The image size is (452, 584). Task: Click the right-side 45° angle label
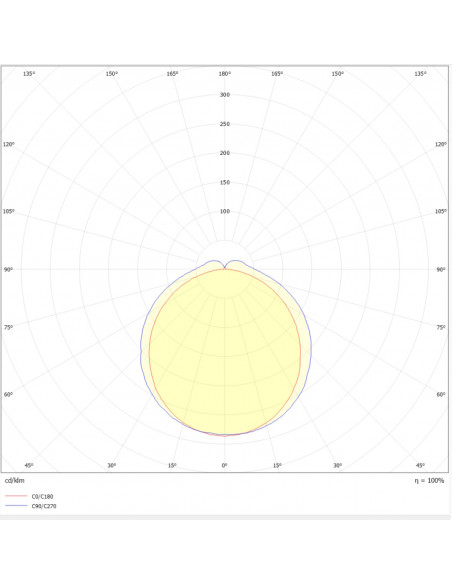pyautogui.click(x=420, y=465)
